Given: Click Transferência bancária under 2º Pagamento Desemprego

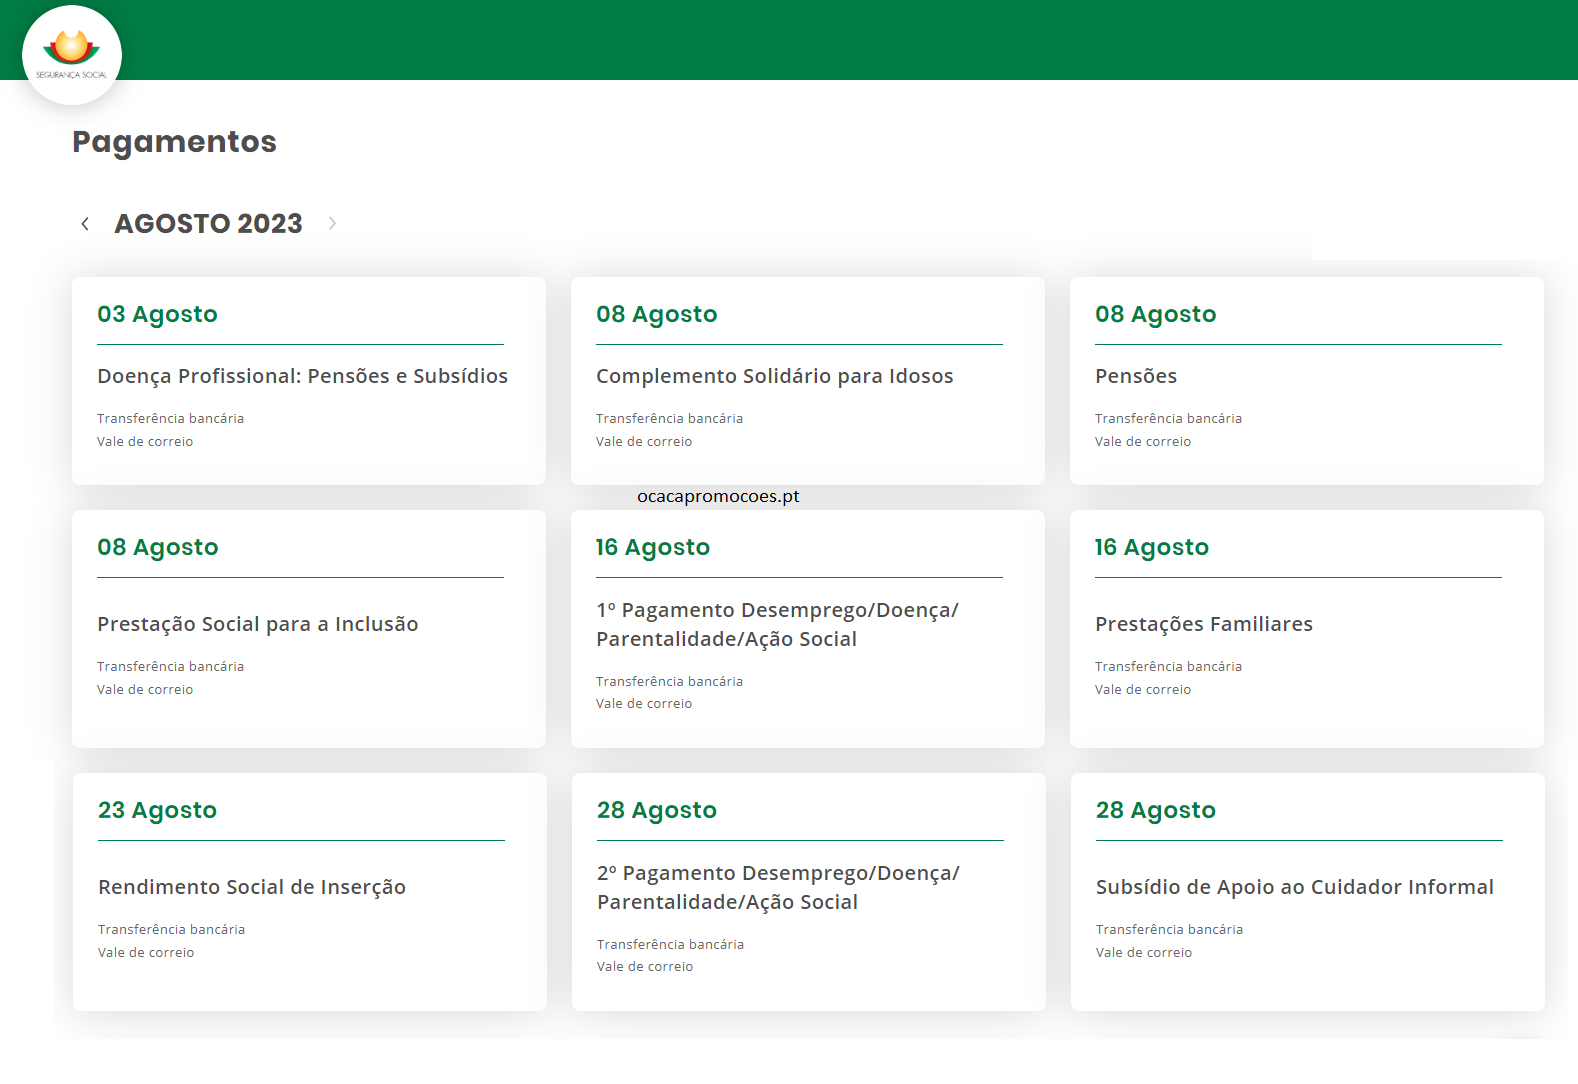Looking at the screenshot, I should 670,945.
